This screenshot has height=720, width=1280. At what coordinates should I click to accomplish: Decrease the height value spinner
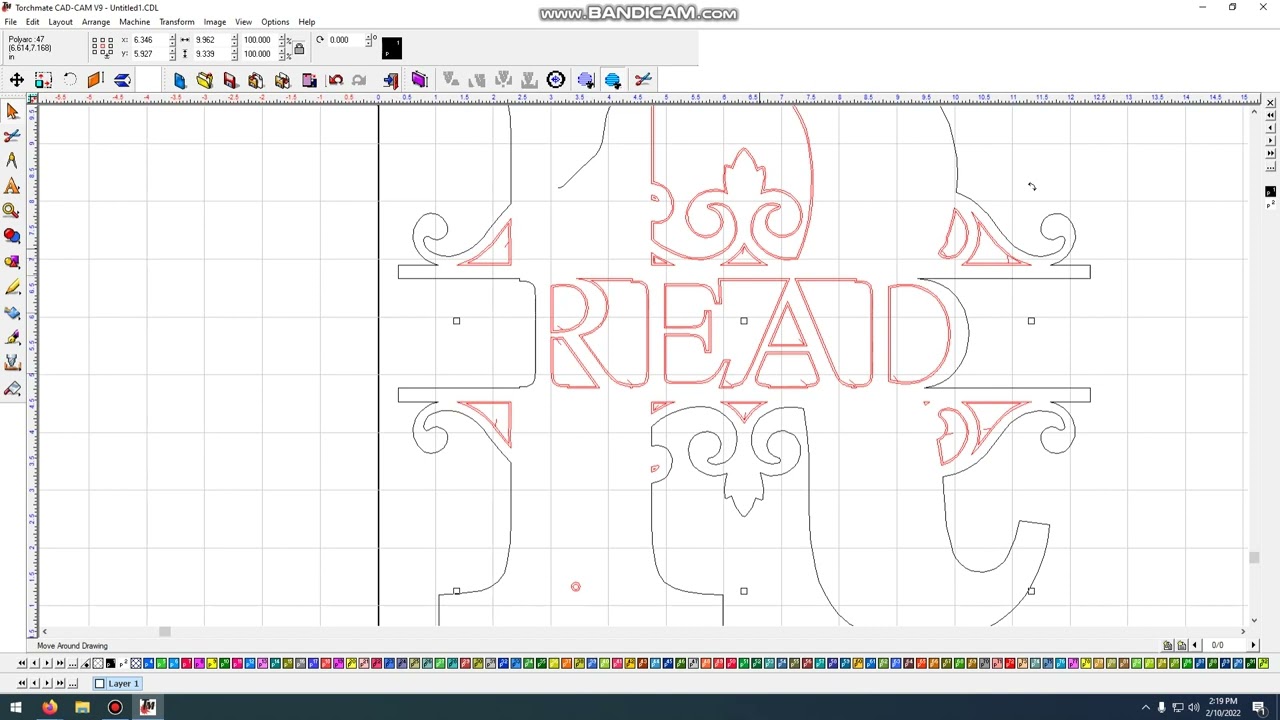point(234,57)
